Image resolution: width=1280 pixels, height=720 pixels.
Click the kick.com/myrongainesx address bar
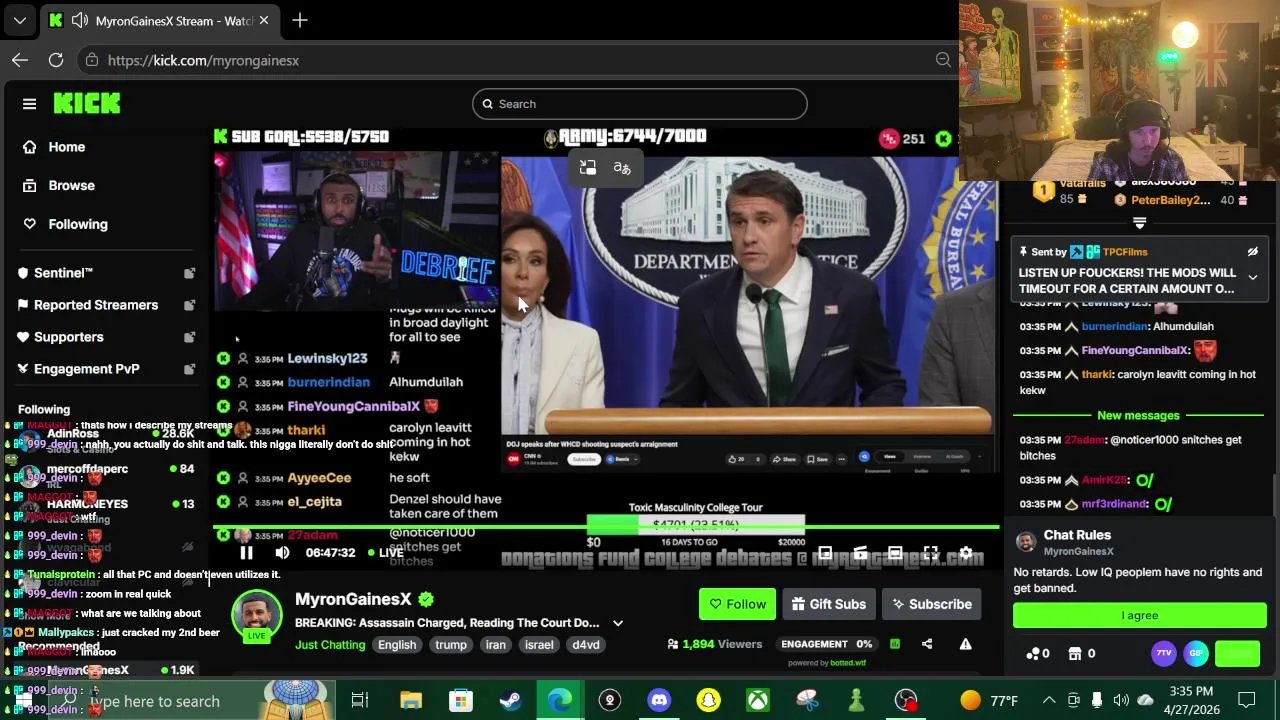(517, 60)
